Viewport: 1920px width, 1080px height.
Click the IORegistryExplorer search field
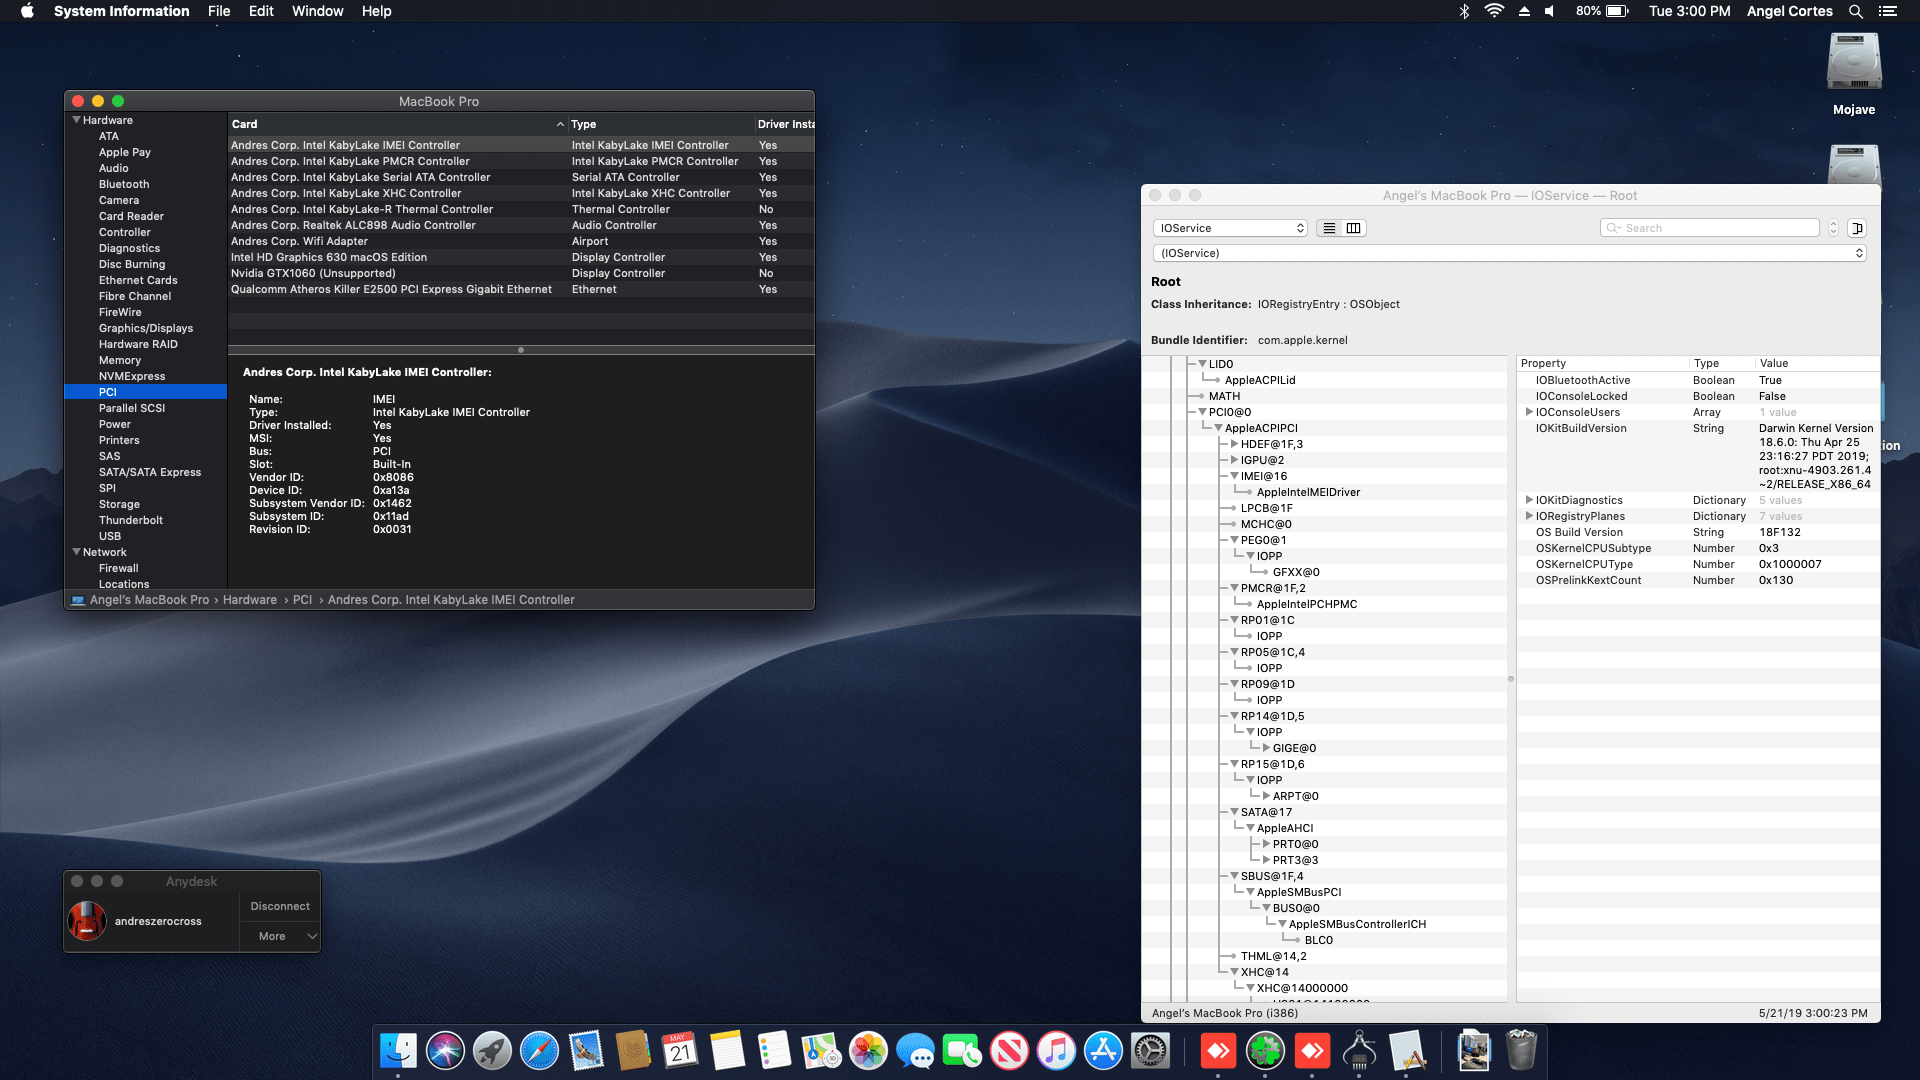(x=1710, y=228)
